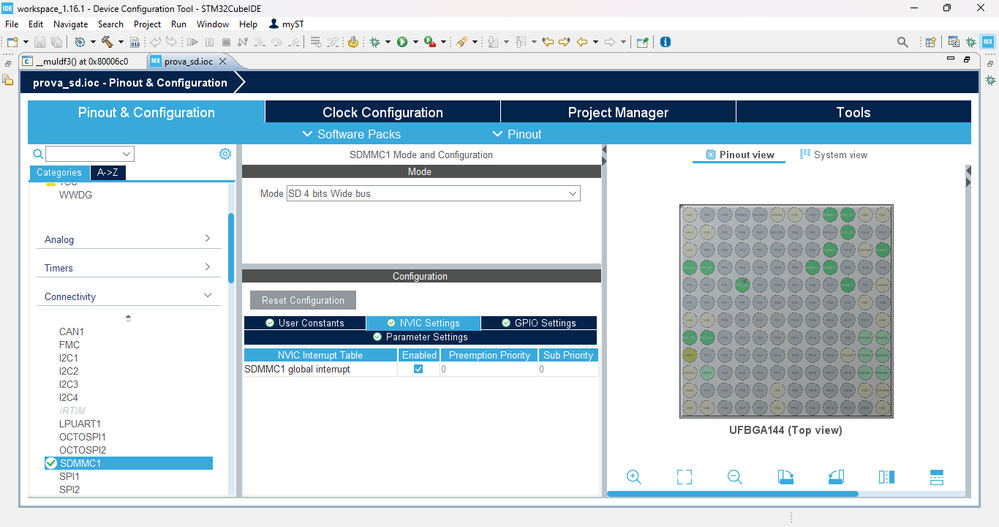
Task: Flip the chip view horizontally
Action: tap(886, 477)
